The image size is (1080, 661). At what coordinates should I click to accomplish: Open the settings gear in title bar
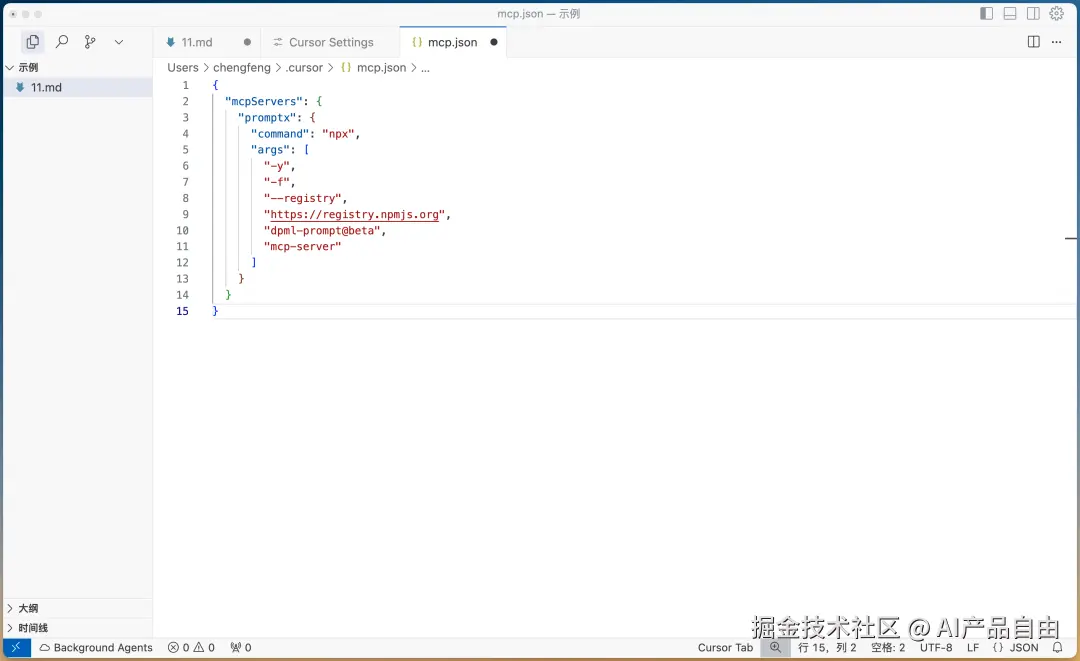[1057, 14]
